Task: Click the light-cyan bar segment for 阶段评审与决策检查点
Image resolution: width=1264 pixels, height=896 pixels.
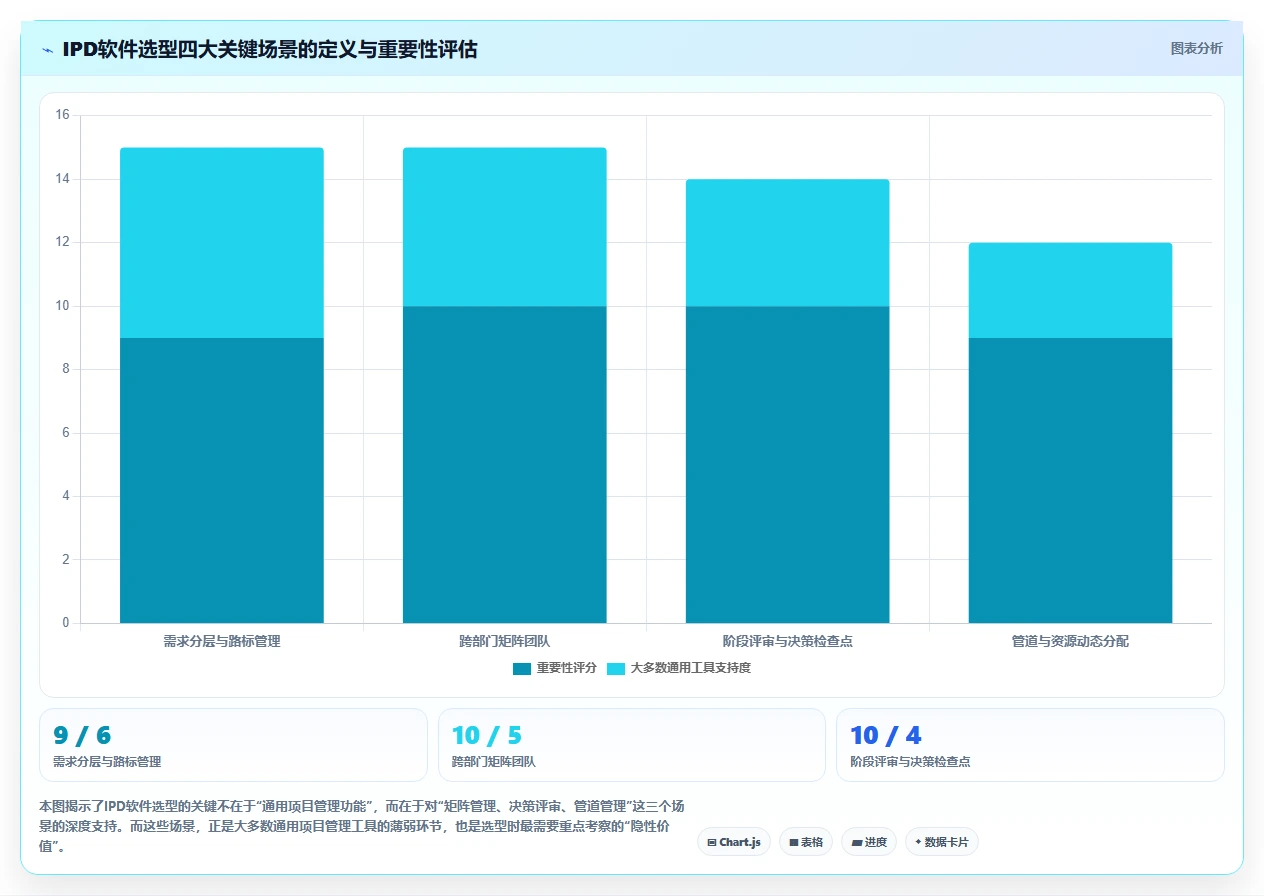Action: click(x=787, y=243)
